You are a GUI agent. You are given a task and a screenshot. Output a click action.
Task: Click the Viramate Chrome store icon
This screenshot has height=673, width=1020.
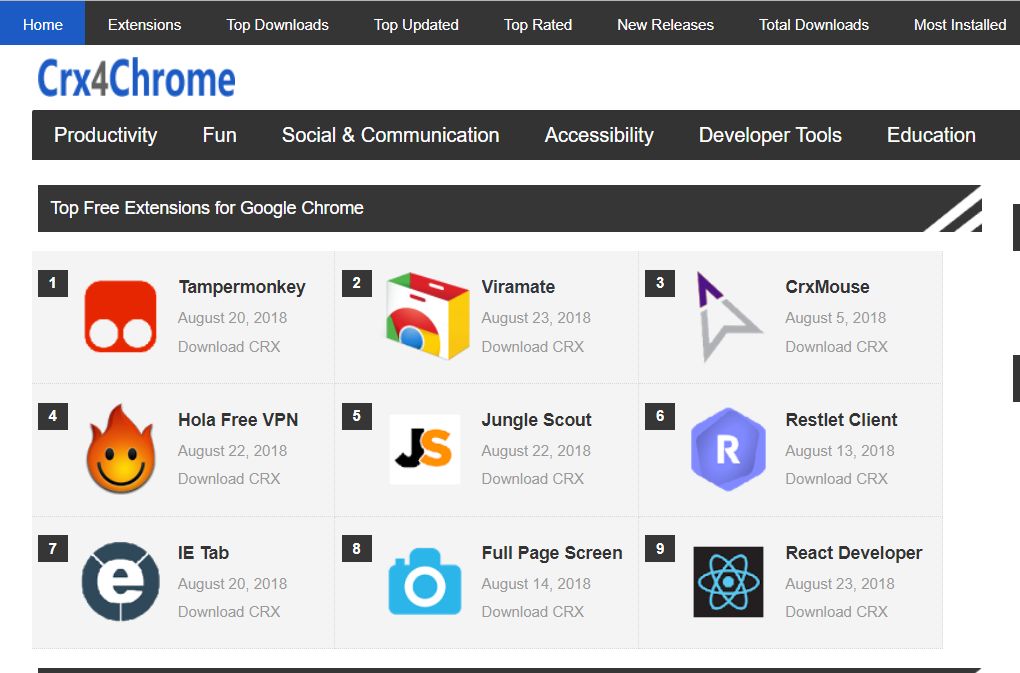[427, 317]
